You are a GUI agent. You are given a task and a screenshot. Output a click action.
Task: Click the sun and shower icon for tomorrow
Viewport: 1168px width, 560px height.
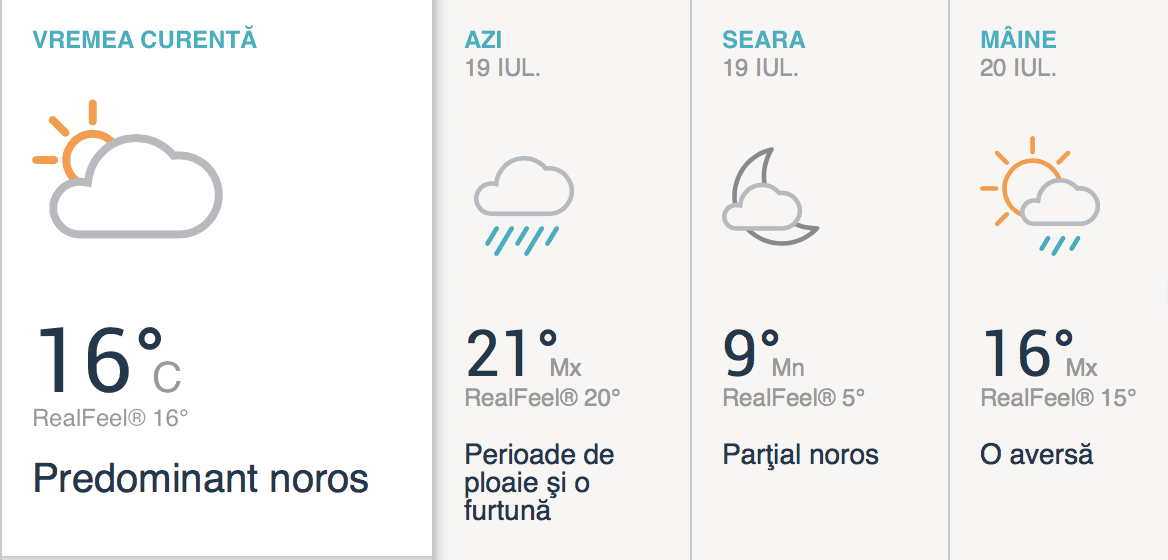click(x=1040, y=195)
